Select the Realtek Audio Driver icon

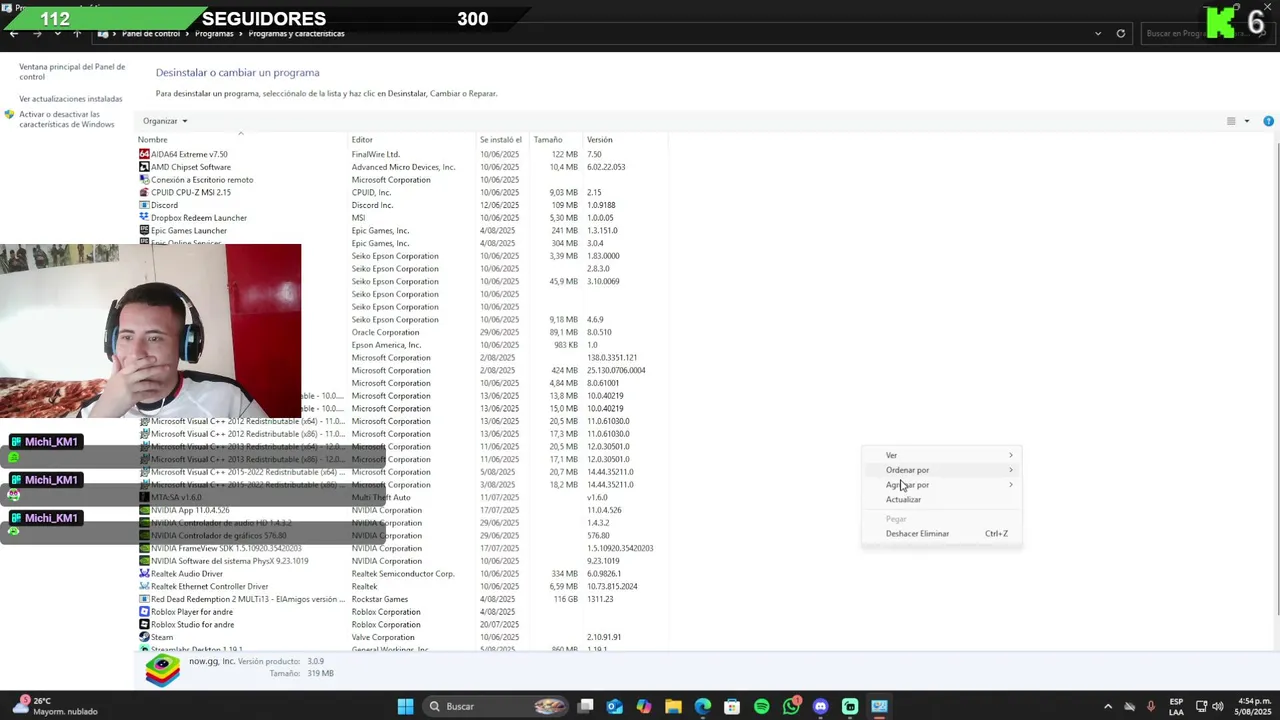pyautogui.click(x=144, y=574)
